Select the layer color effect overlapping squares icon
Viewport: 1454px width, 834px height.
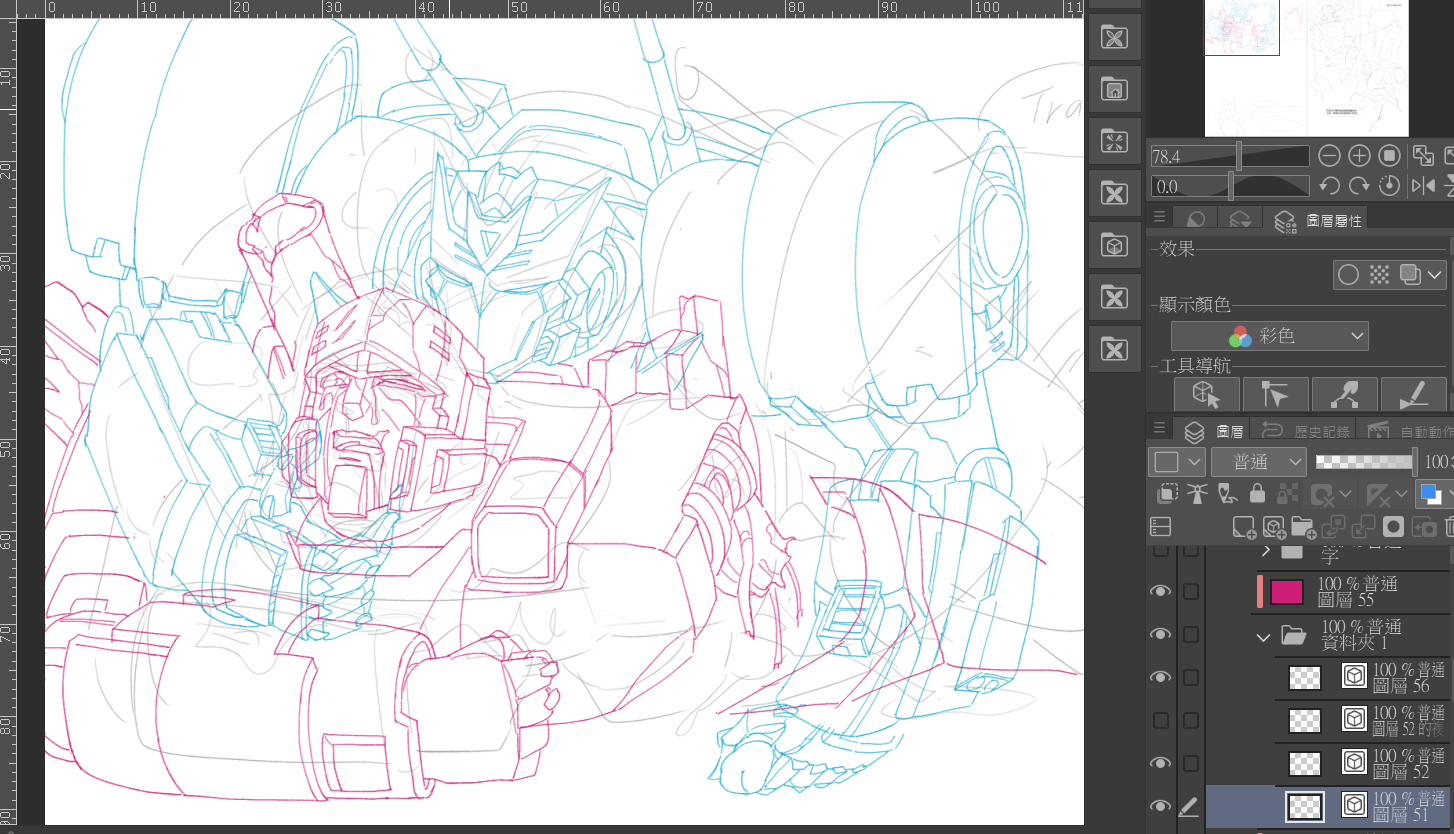[1410, 274]
